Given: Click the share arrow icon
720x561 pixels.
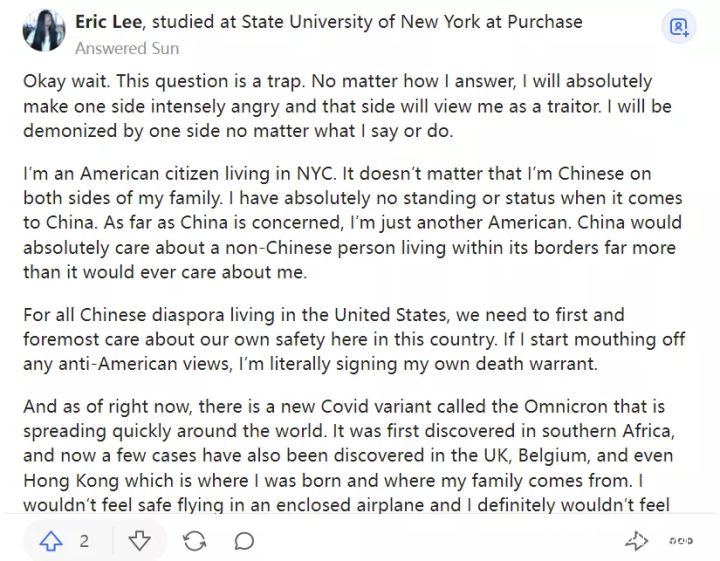Looking at the screenshot, I should point(636,541).
